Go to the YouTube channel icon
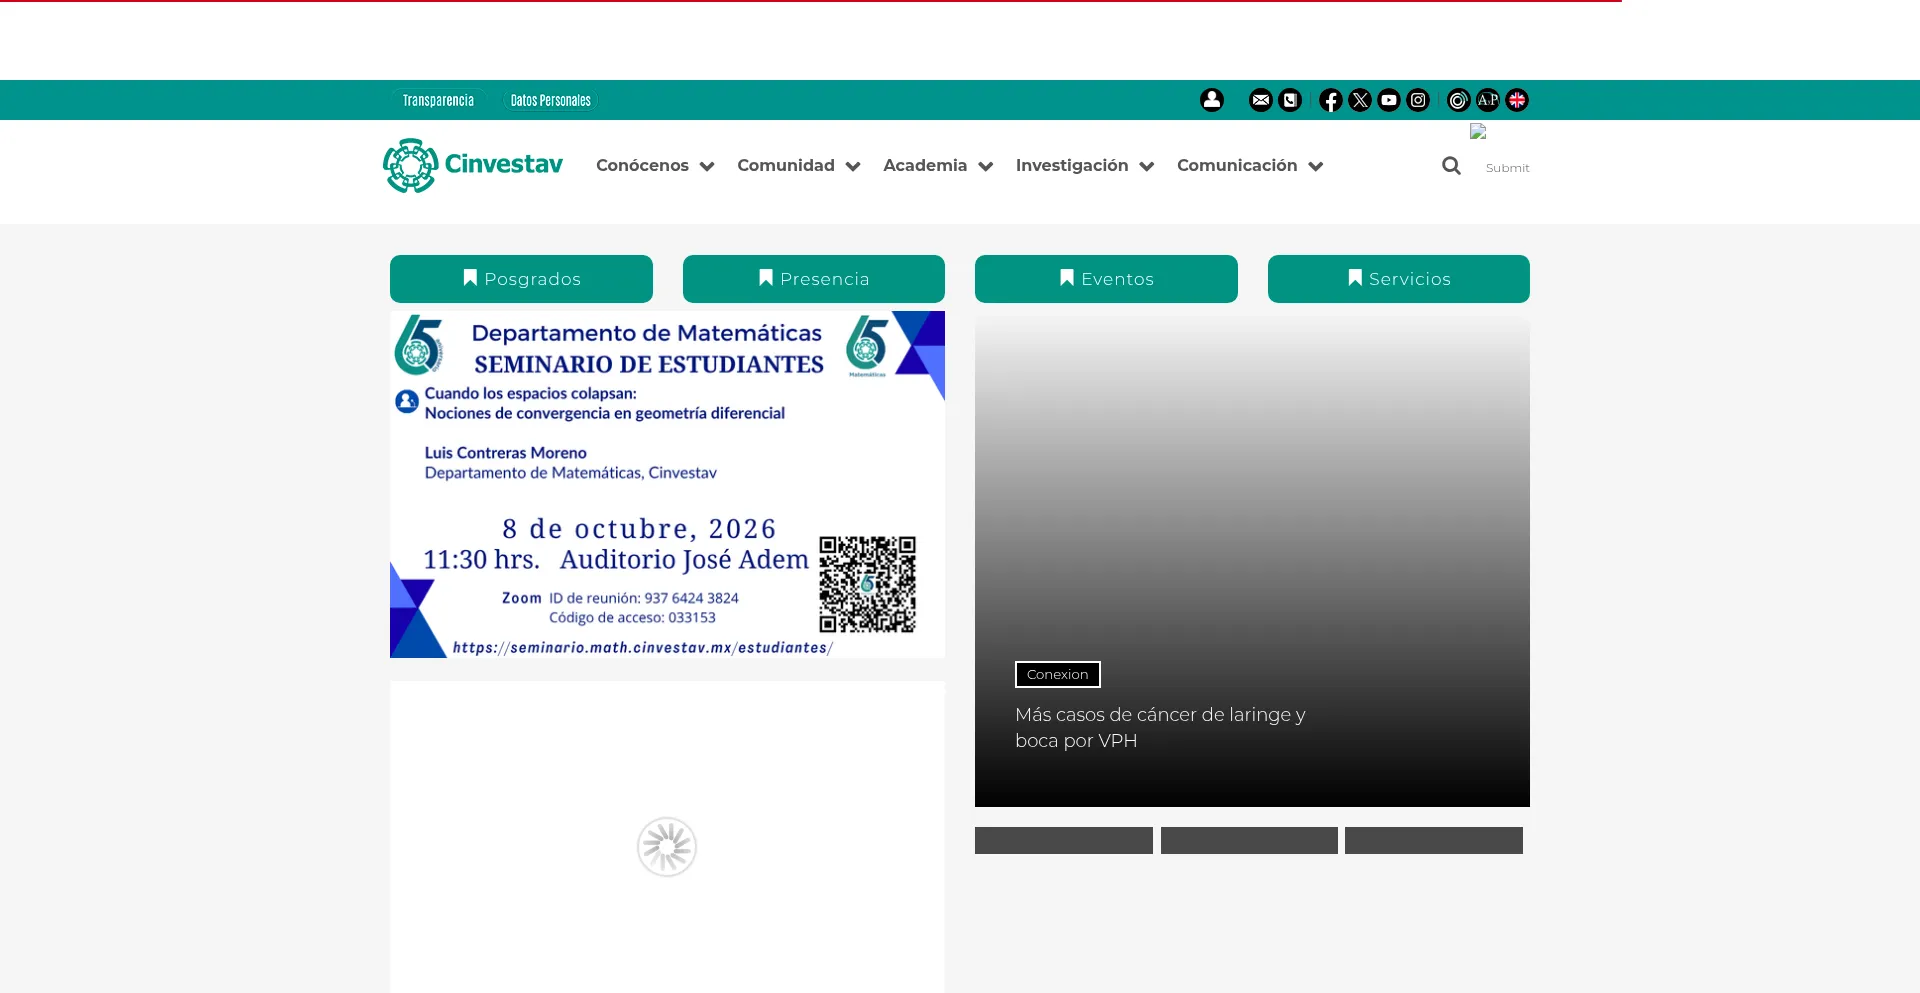1920x993 pixels. (x=1389, y=100)
